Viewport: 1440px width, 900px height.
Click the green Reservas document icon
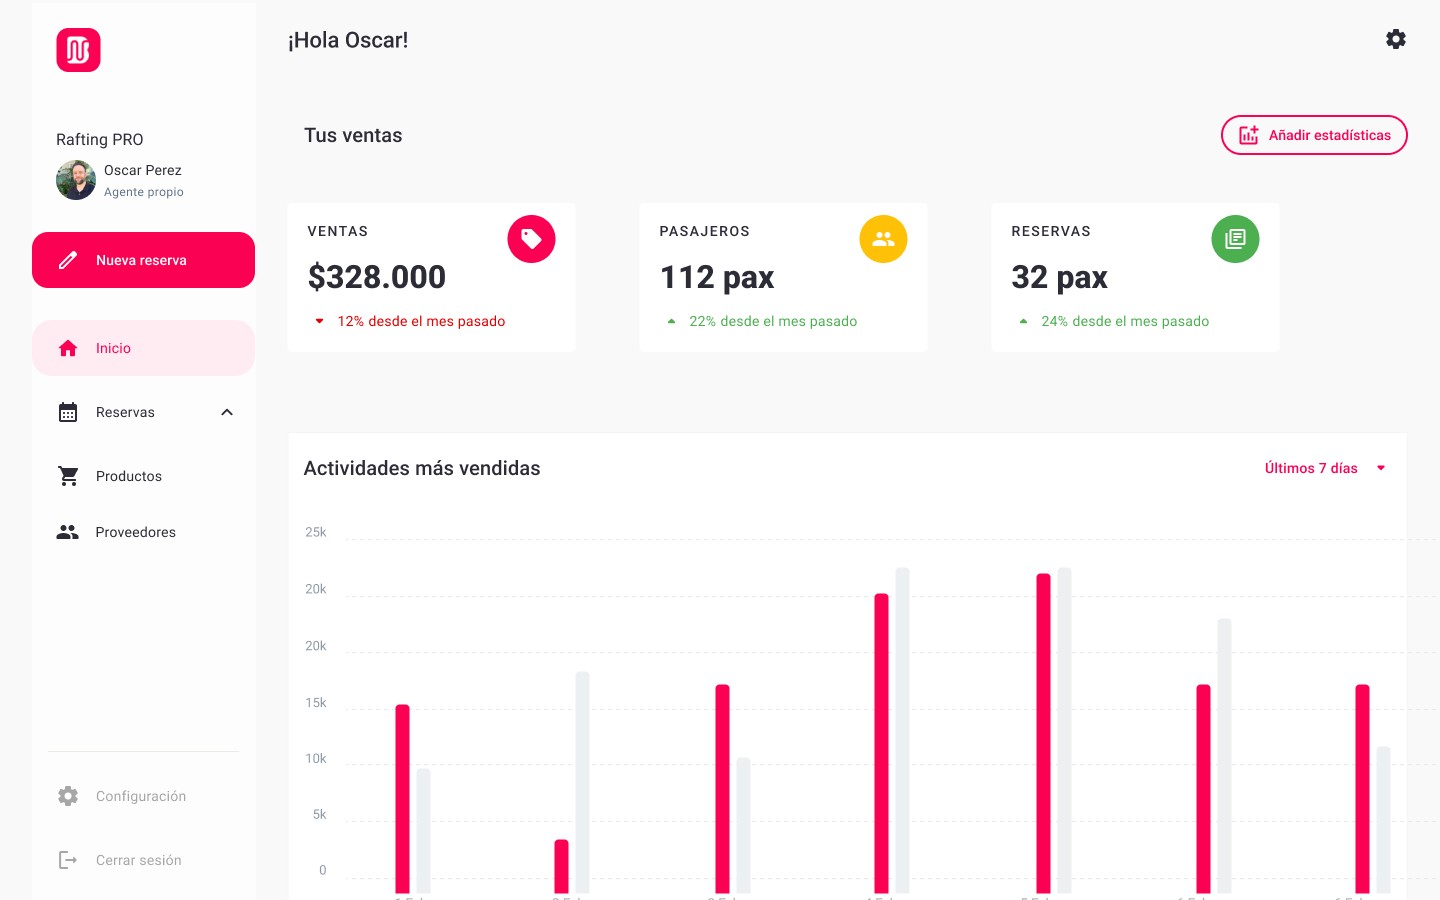coord(1235,239)
